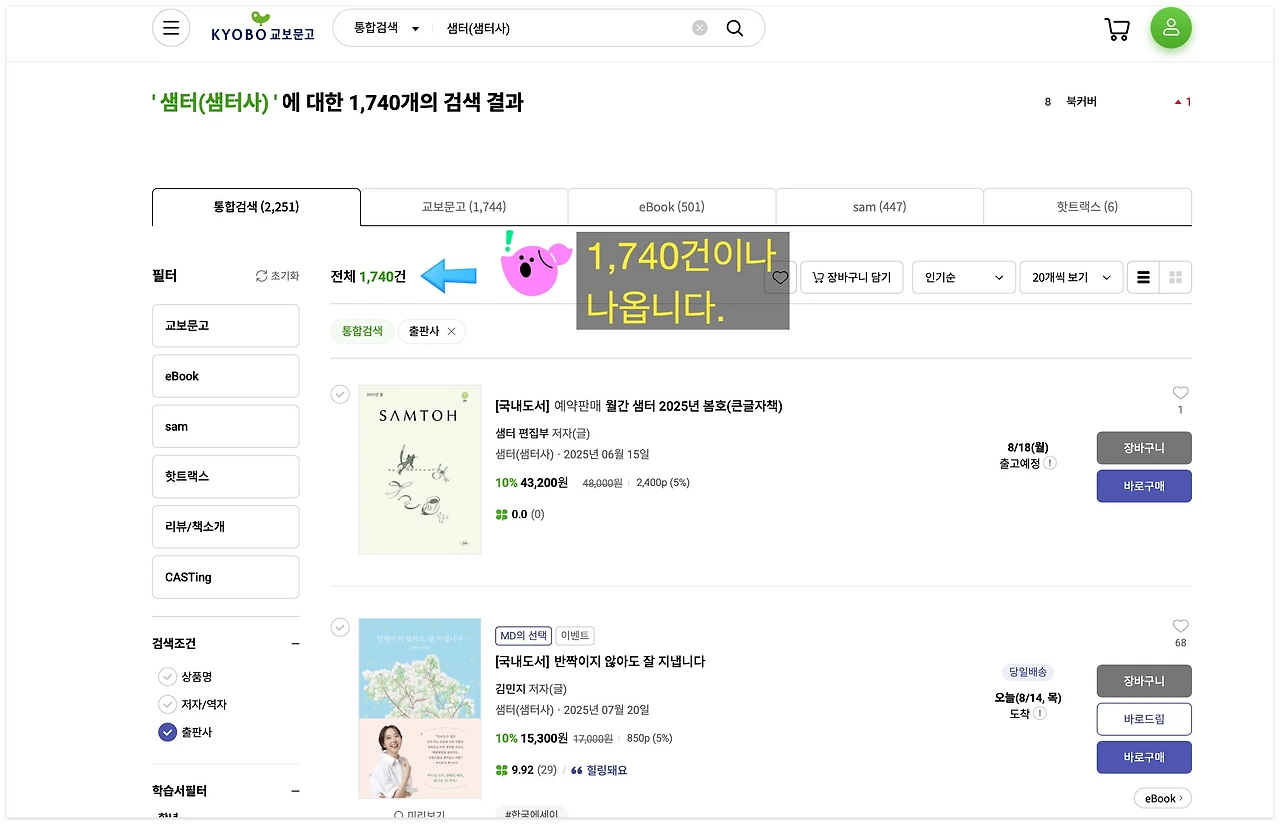Click the 바로드림 button
The width and height of the screenshot is (1280, 824).
[x=1144, y=719]
